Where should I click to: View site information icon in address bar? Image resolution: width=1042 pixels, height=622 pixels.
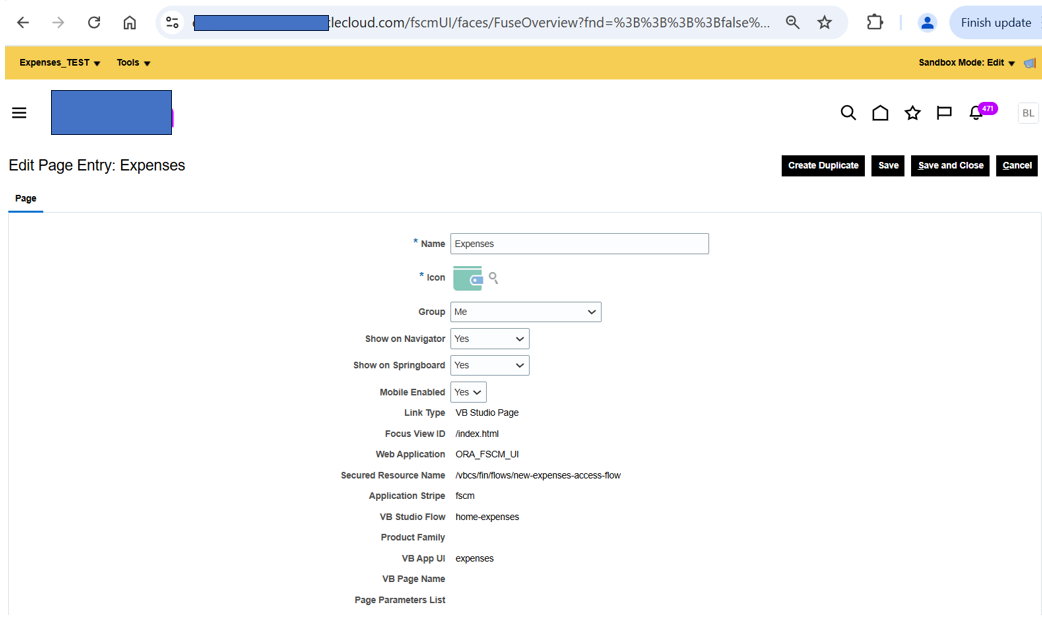pos(172,23)
